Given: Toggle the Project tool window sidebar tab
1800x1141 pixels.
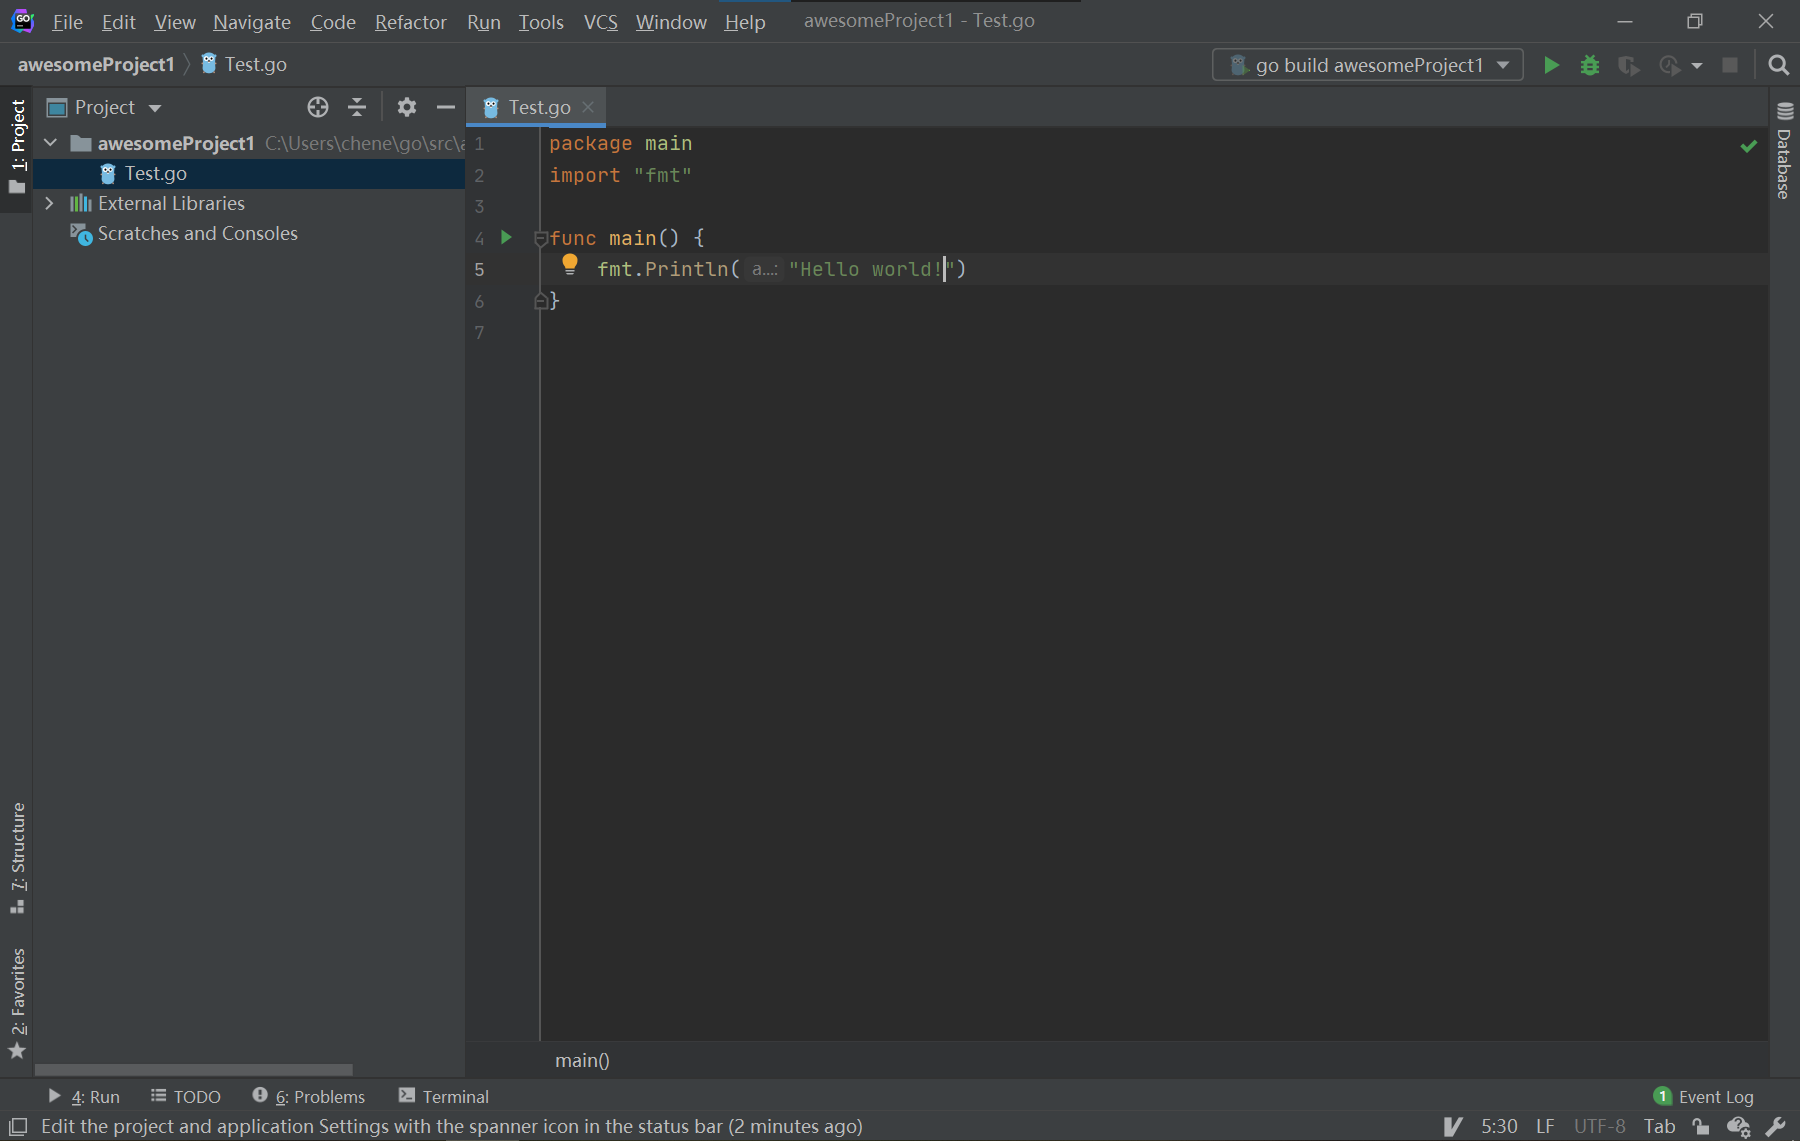Looking at the screenshot, I should coord(17,145).
